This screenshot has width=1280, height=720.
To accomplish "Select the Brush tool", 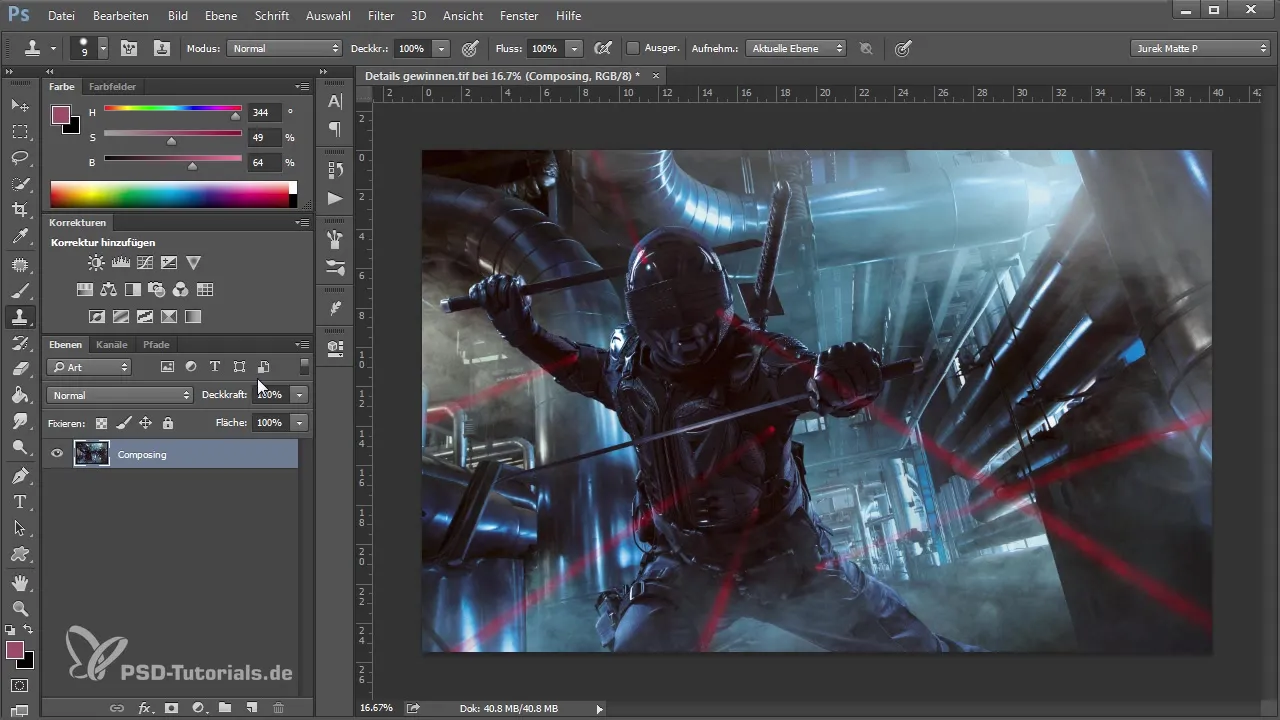I will [x=20, y=291].
